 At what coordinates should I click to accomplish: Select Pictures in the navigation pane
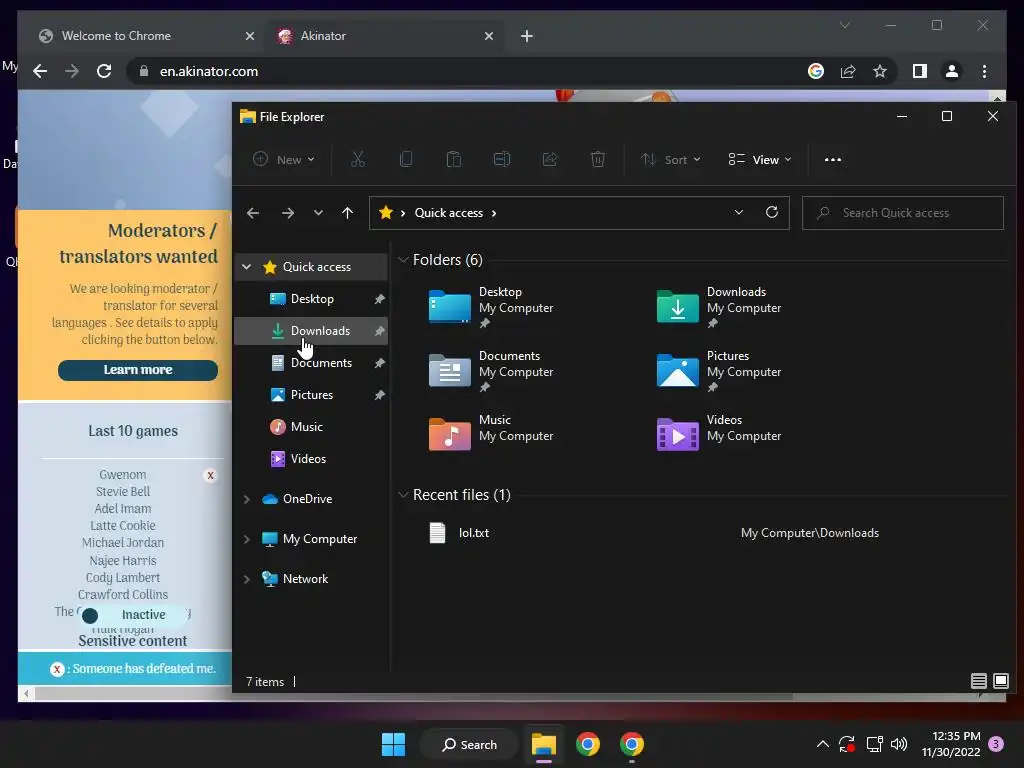click(x=312, y=394)
